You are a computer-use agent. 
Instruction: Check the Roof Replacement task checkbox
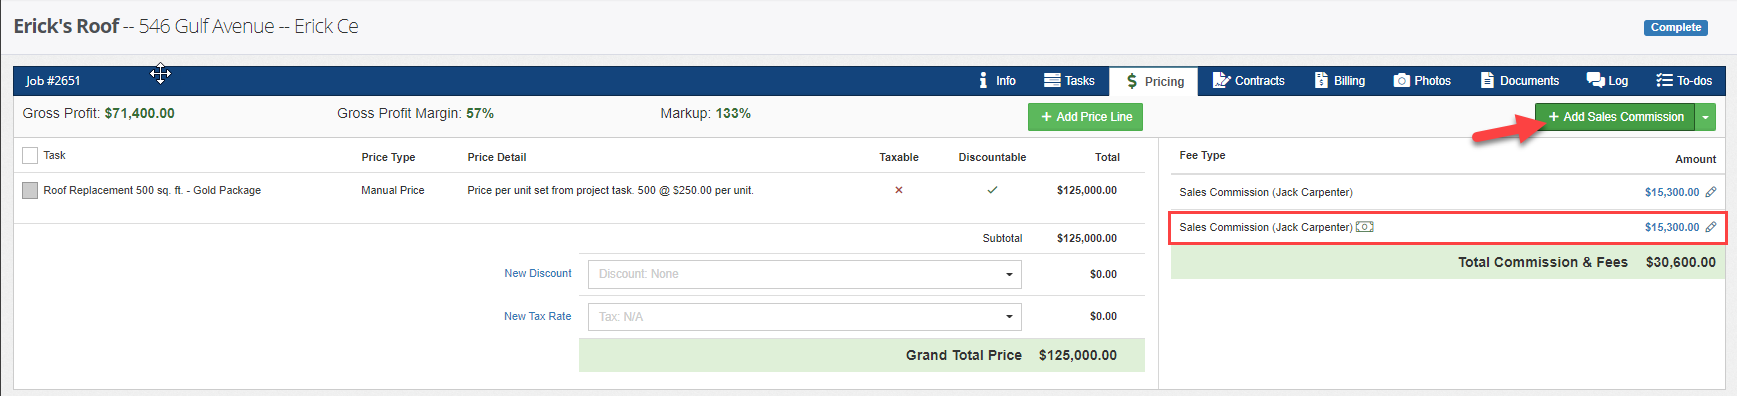pyautogui.click(x=30, y=190)
